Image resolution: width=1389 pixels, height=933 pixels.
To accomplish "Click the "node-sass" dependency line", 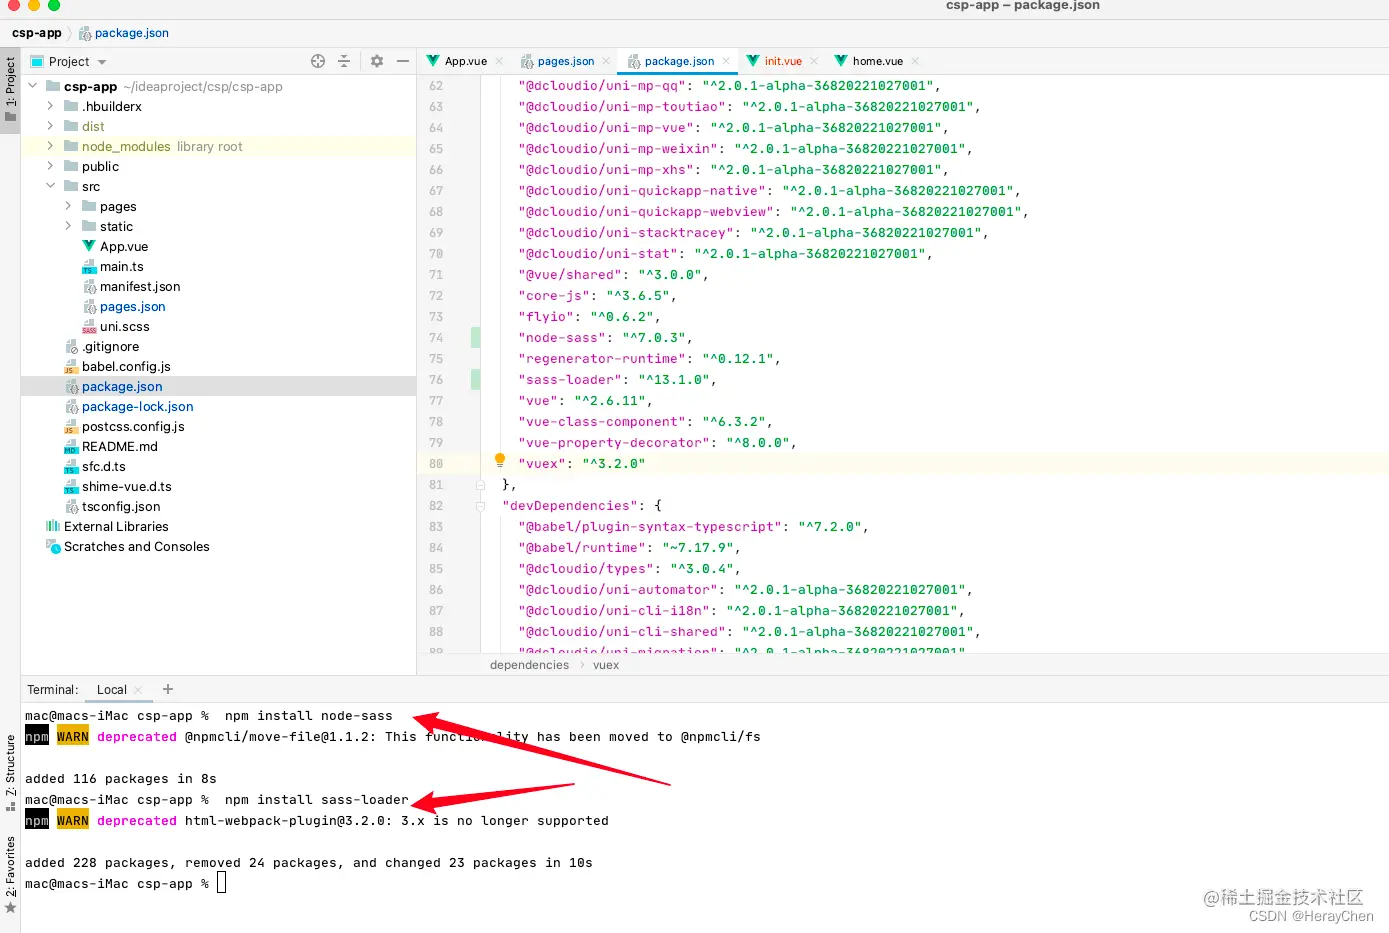I will point(604,338).
